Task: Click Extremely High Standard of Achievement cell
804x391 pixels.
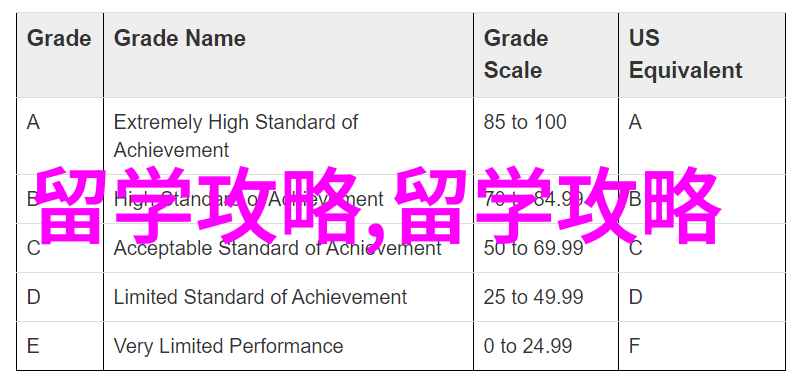Action: 288,136
